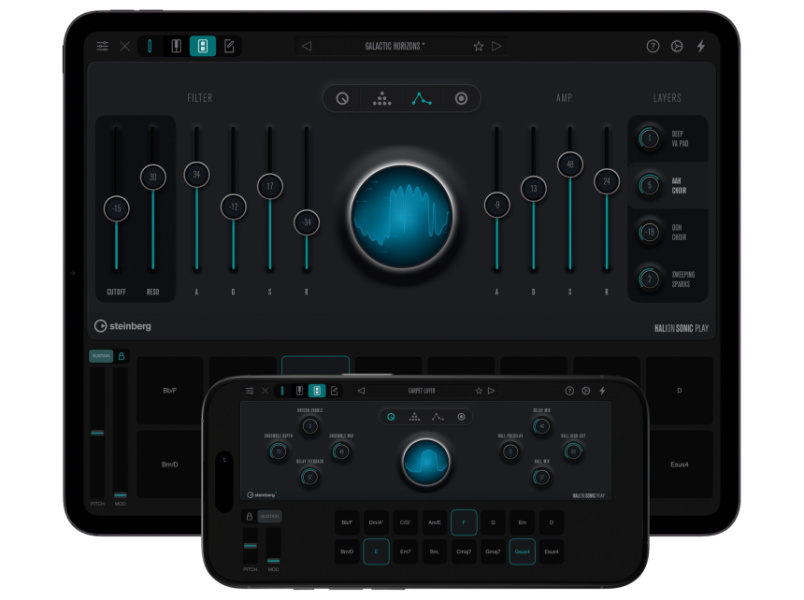Screen dimensions: 804x600
Task: Open help question mark on the phone
Action: click(x=569, y=391)
